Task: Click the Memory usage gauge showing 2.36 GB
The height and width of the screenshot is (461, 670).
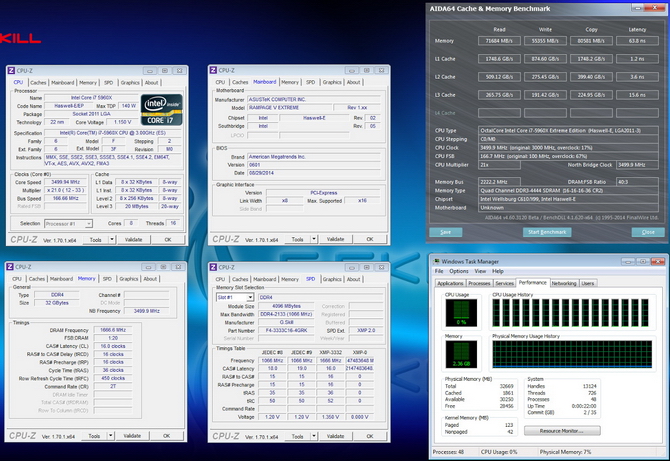Action: [x=461, y=354]
